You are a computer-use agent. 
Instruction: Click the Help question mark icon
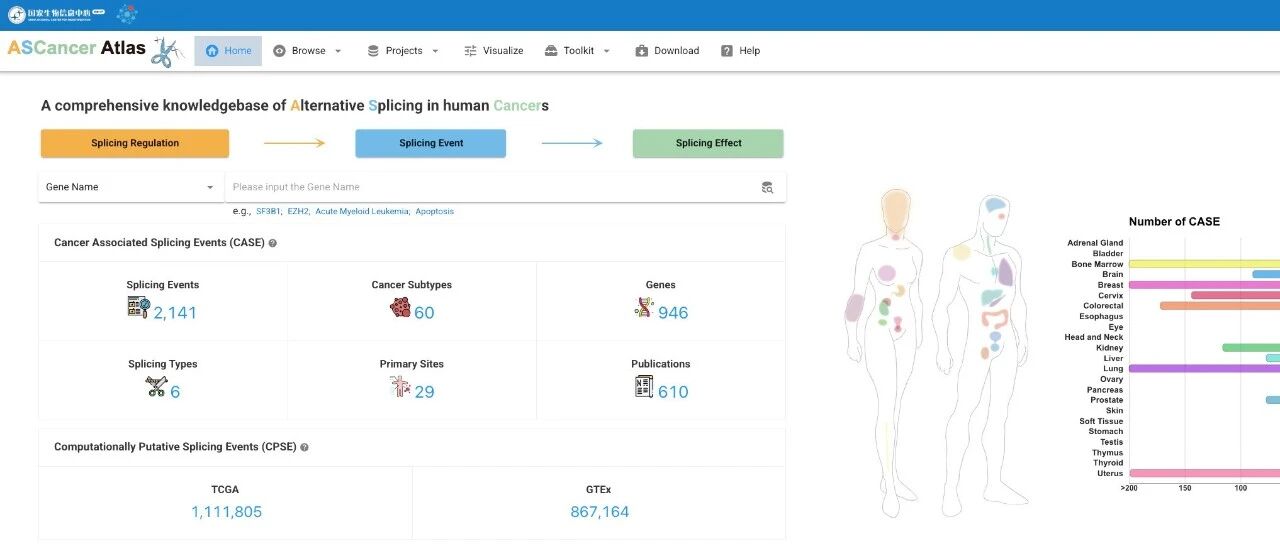pyautogui.click(x=727, y=51)
